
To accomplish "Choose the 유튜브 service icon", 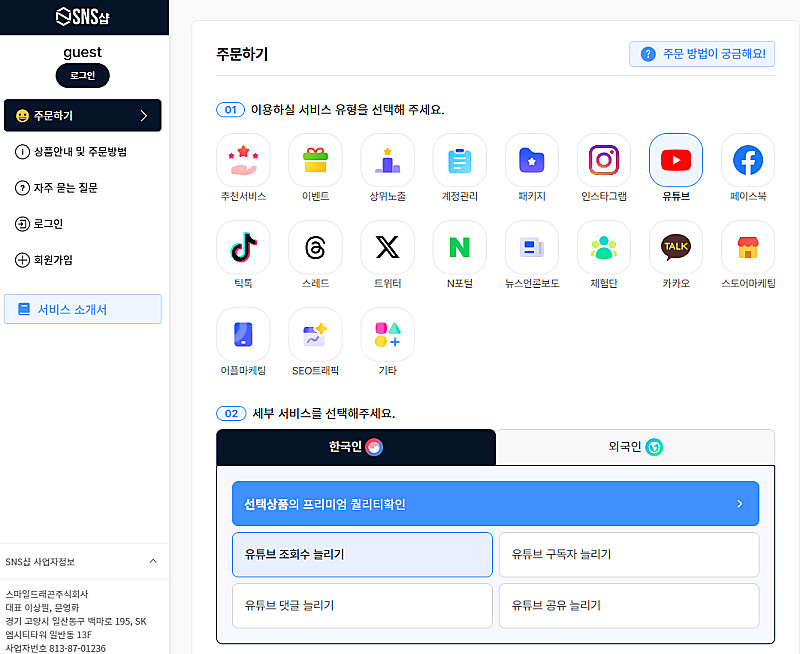I will (676, 160).
